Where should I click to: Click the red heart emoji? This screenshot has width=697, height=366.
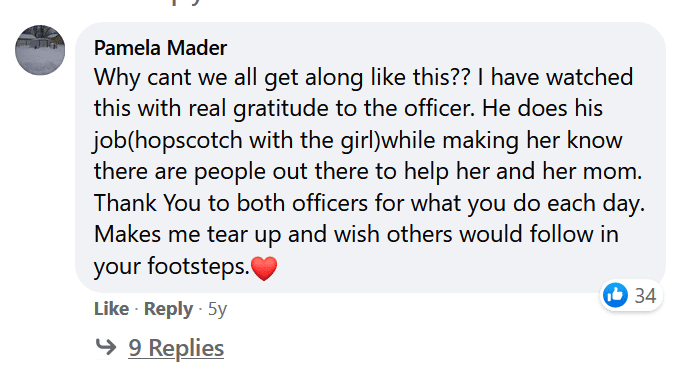[x=264, y=268]
